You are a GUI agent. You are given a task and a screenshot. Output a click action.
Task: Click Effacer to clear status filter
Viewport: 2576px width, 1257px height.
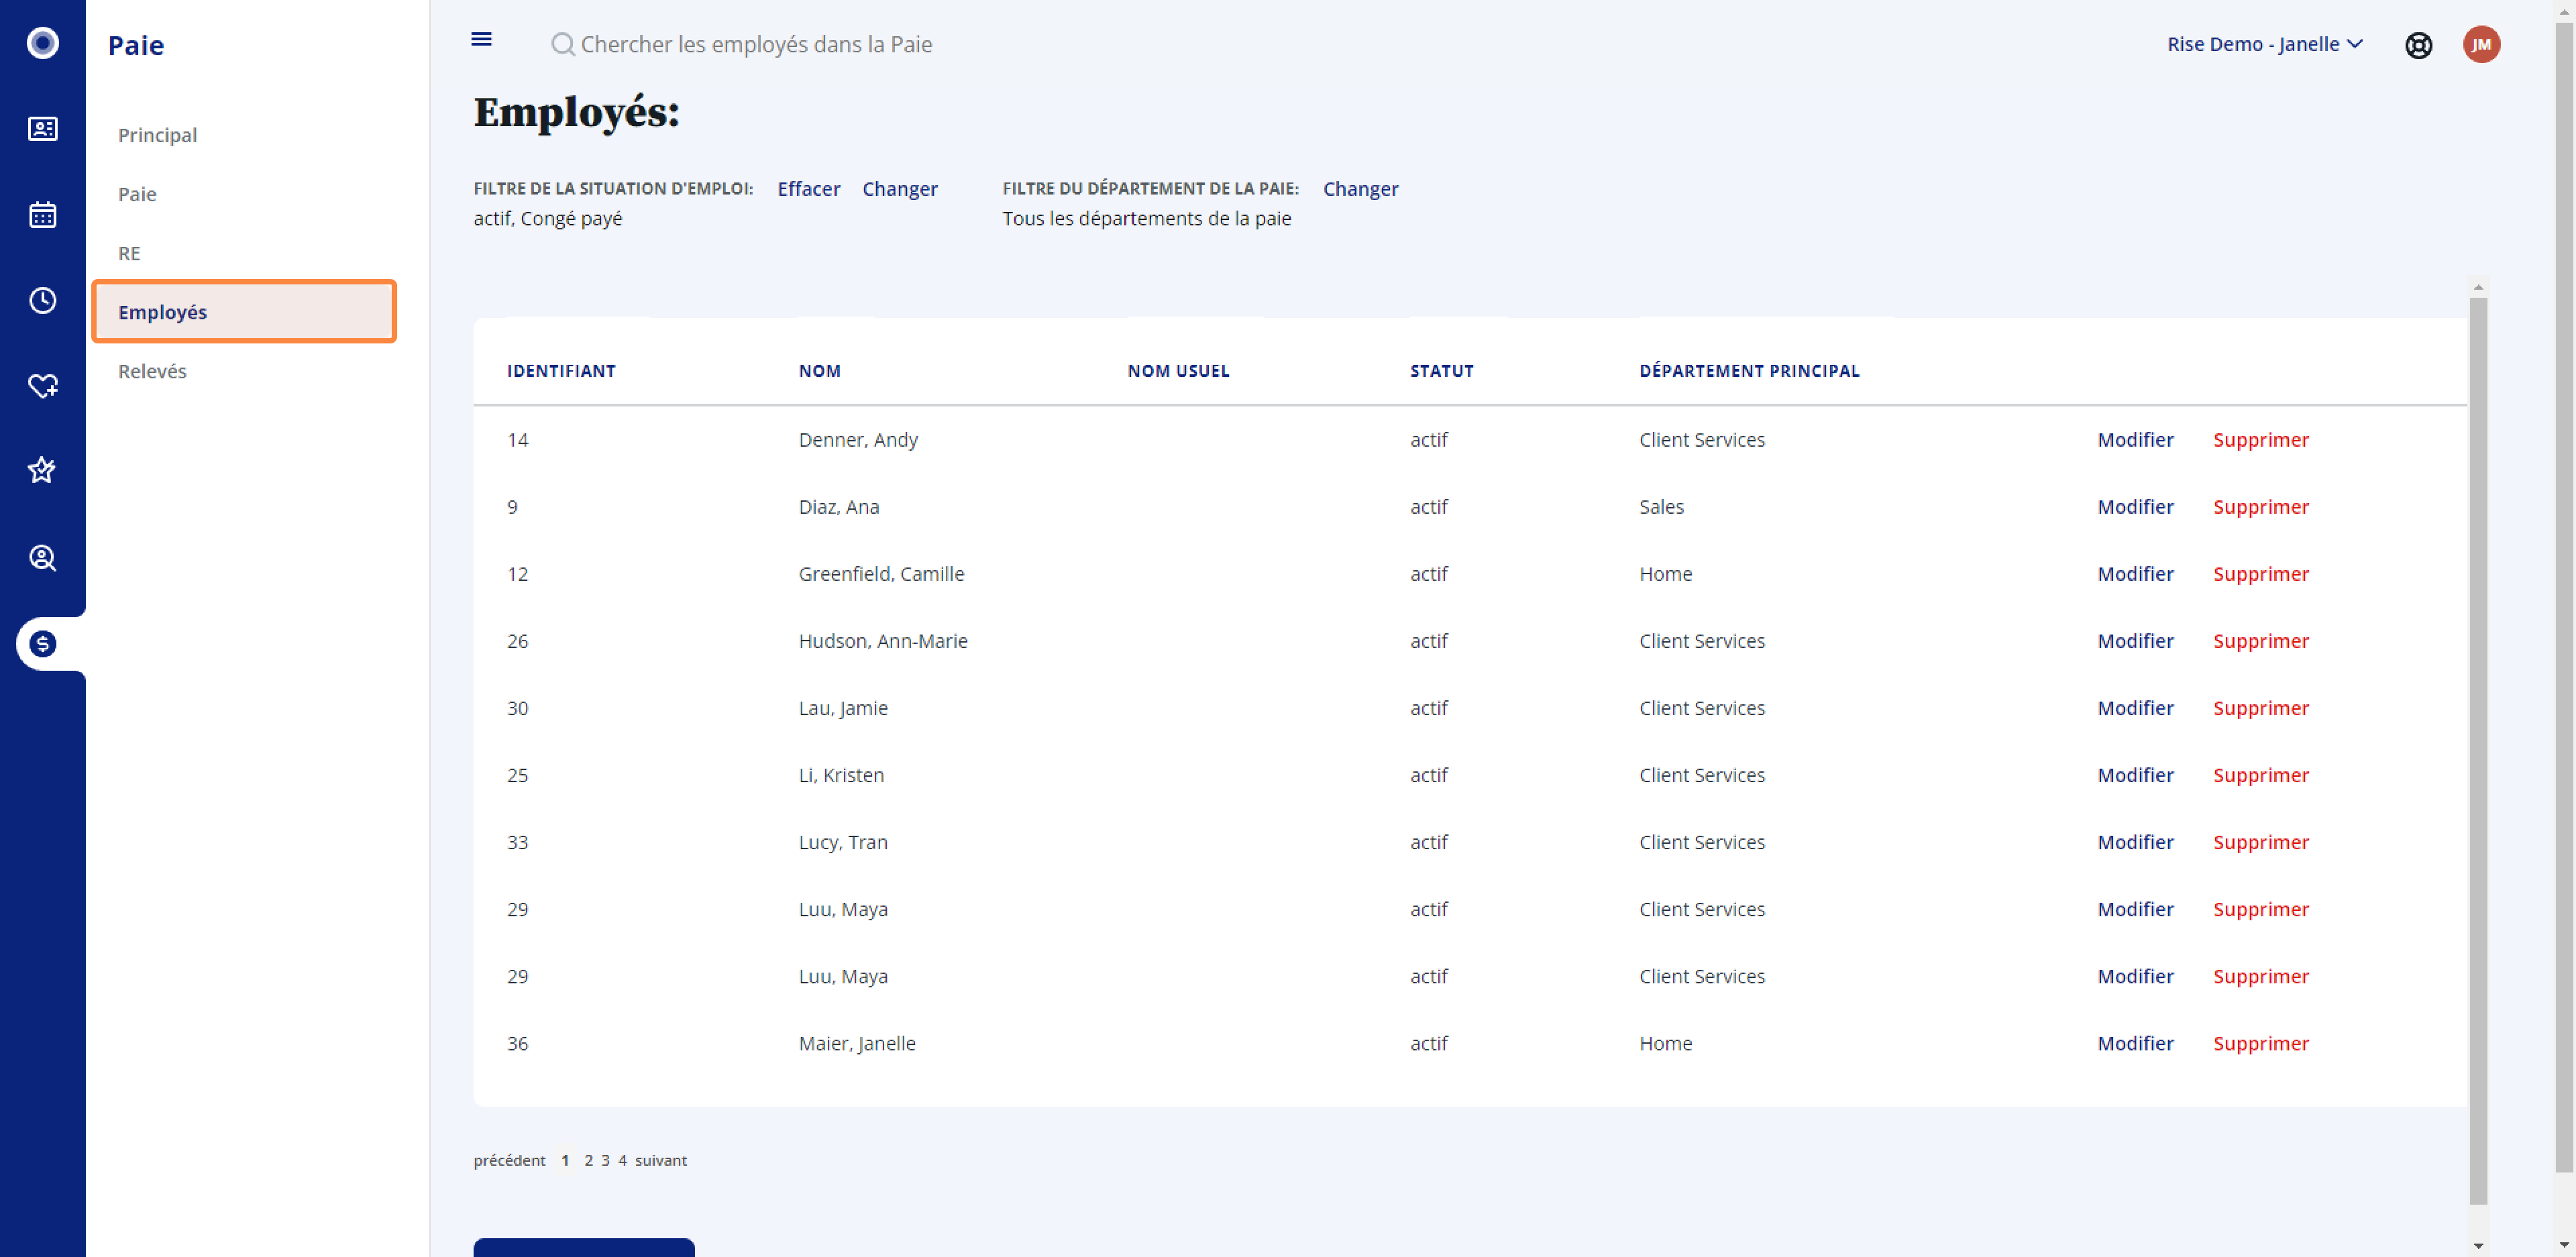point(809,189)
